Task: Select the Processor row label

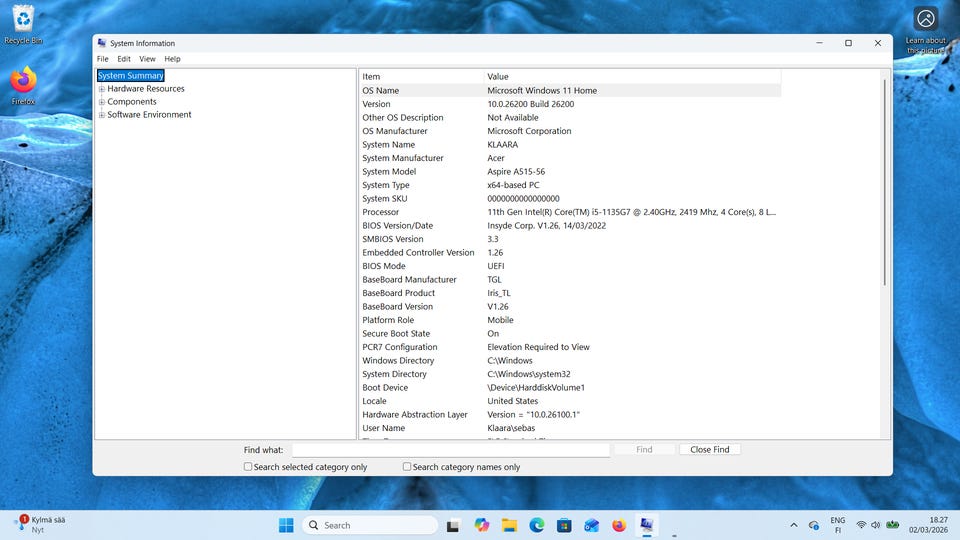Action: point(380,212)
